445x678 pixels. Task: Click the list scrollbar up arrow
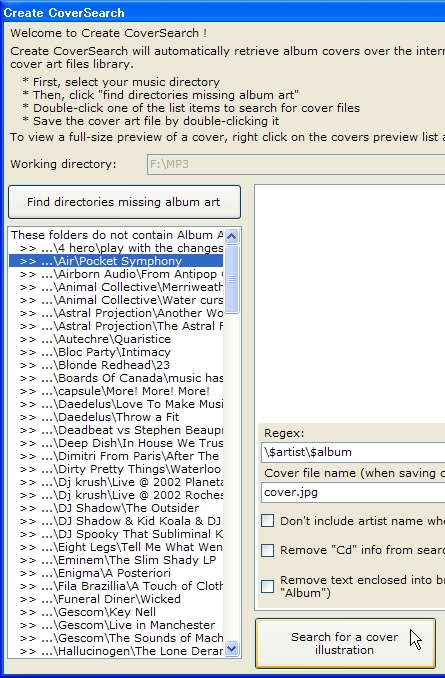[232, 236]
